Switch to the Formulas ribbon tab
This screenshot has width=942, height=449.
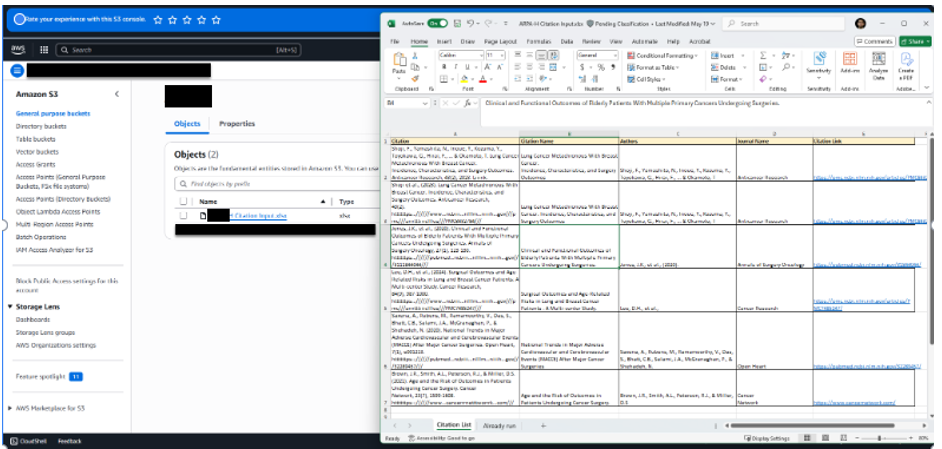(x=539, y=41)
